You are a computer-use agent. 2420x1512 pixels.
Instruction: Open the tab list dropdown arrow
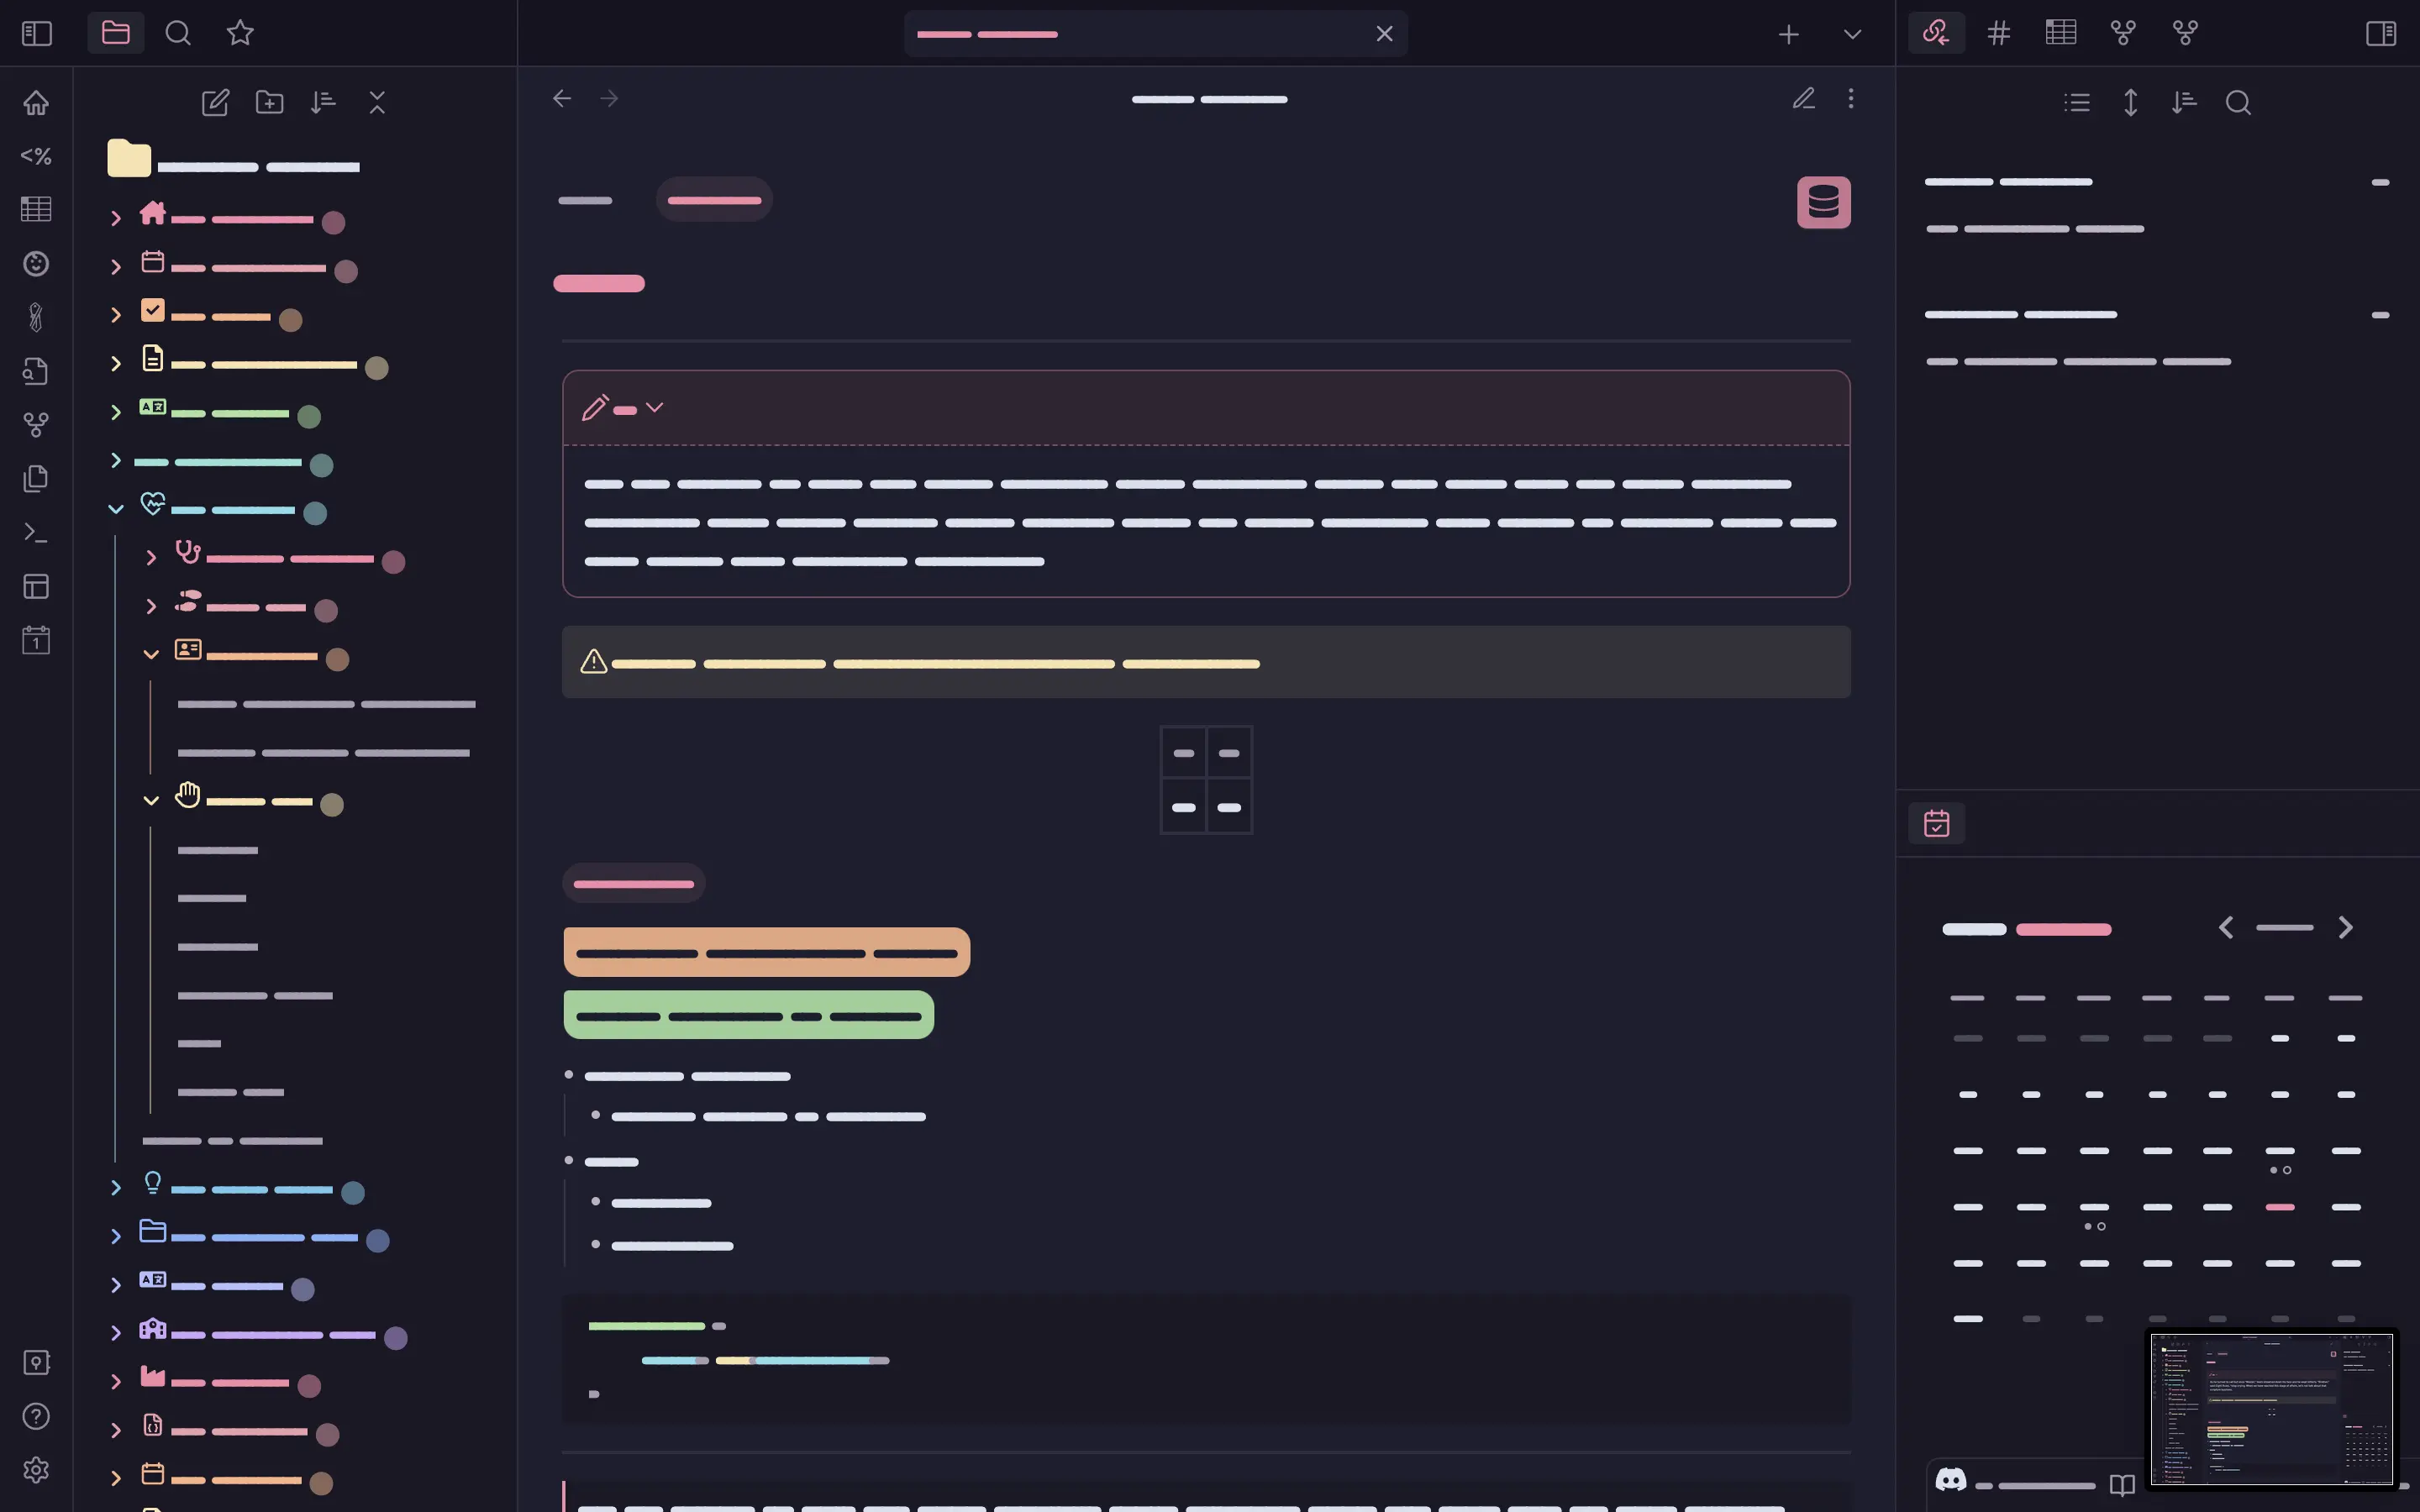(x=1852, y=34)
